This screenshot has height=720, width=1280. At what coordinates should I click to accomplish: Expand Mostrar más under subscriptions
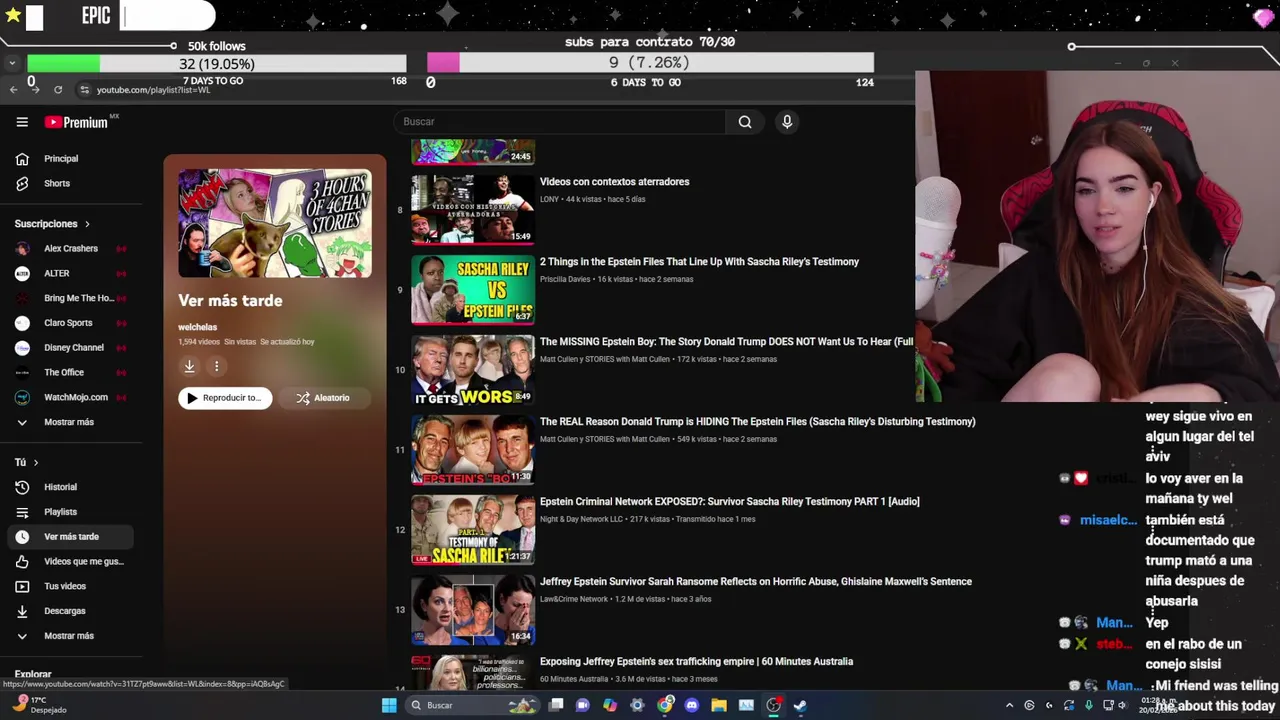[x=70, y=422]
